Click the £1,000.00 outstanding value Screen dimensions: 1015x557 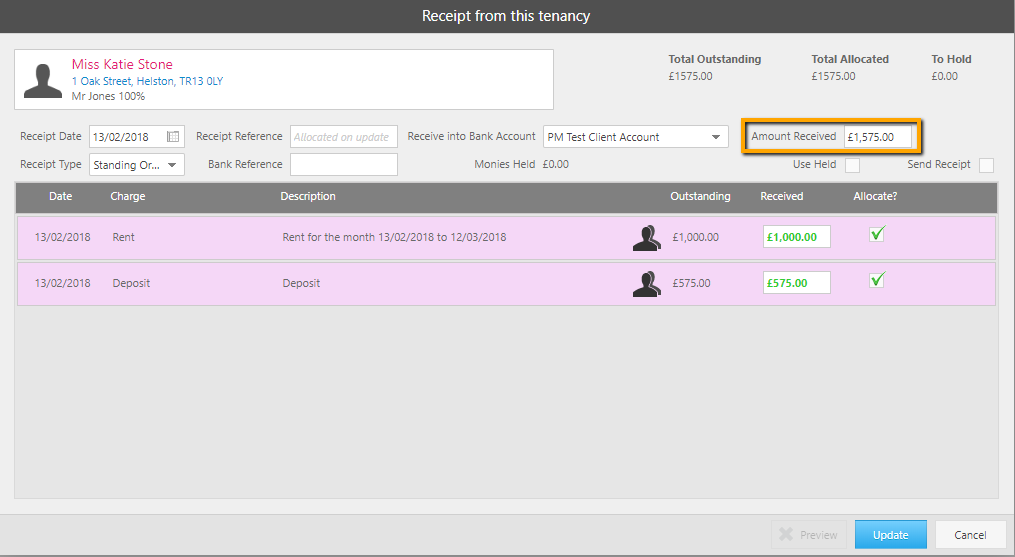tap(696, 237)
